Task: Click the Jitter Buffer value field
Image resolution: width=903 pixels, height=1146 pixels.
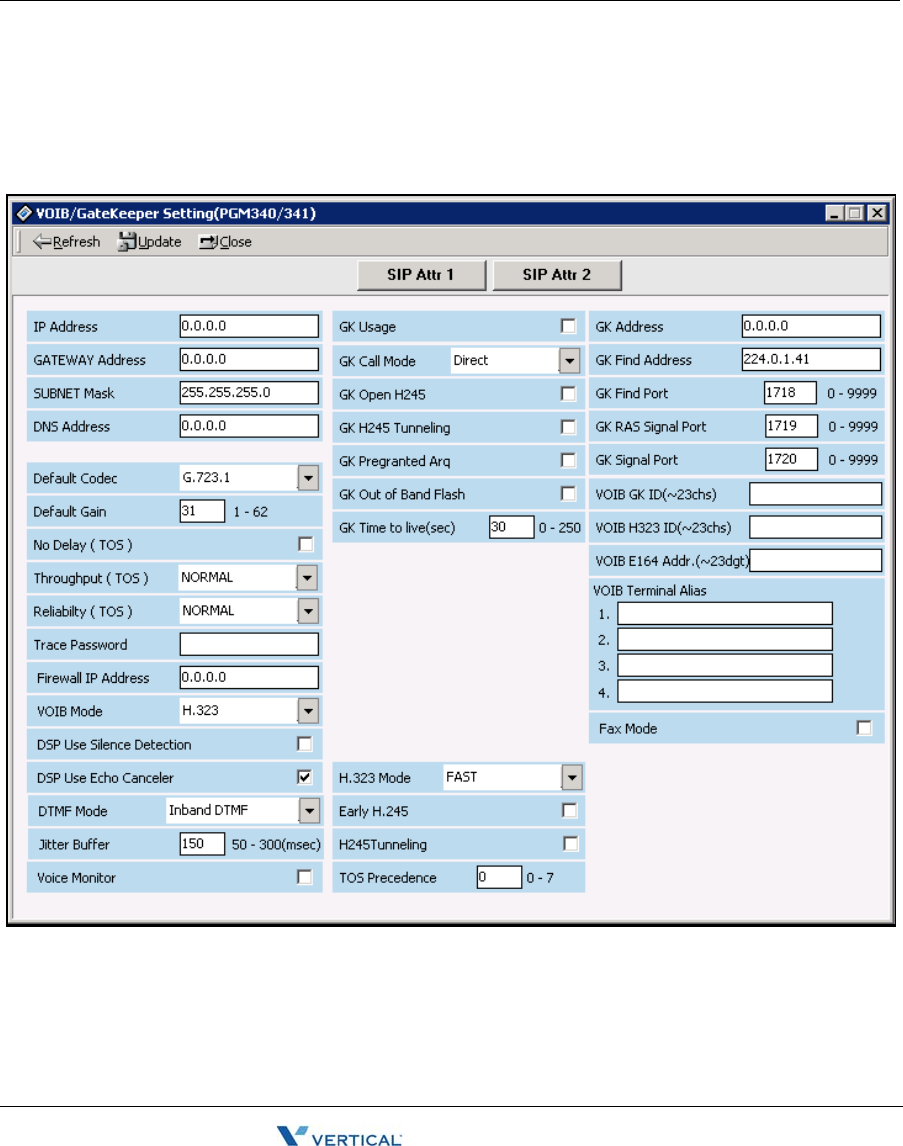Action: coord(202,843)
